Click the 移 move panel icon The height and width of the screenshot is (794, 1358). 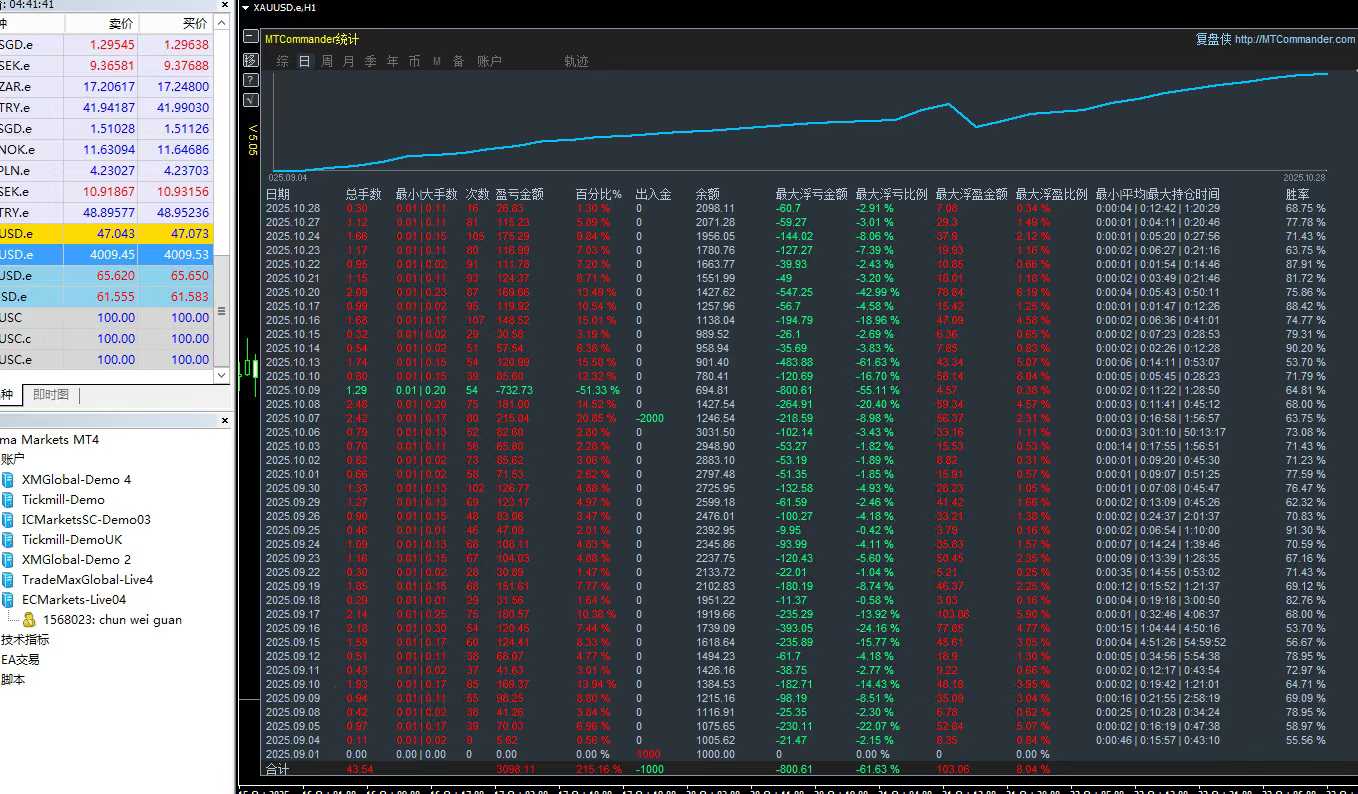tap(250, 60)
